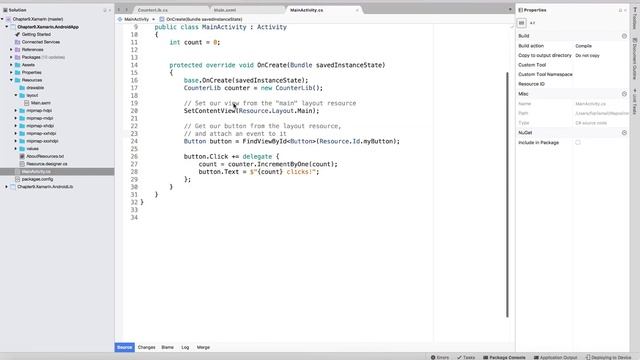Open the Application Output pad
640x360 pixels.
click(x=556, y=357)
